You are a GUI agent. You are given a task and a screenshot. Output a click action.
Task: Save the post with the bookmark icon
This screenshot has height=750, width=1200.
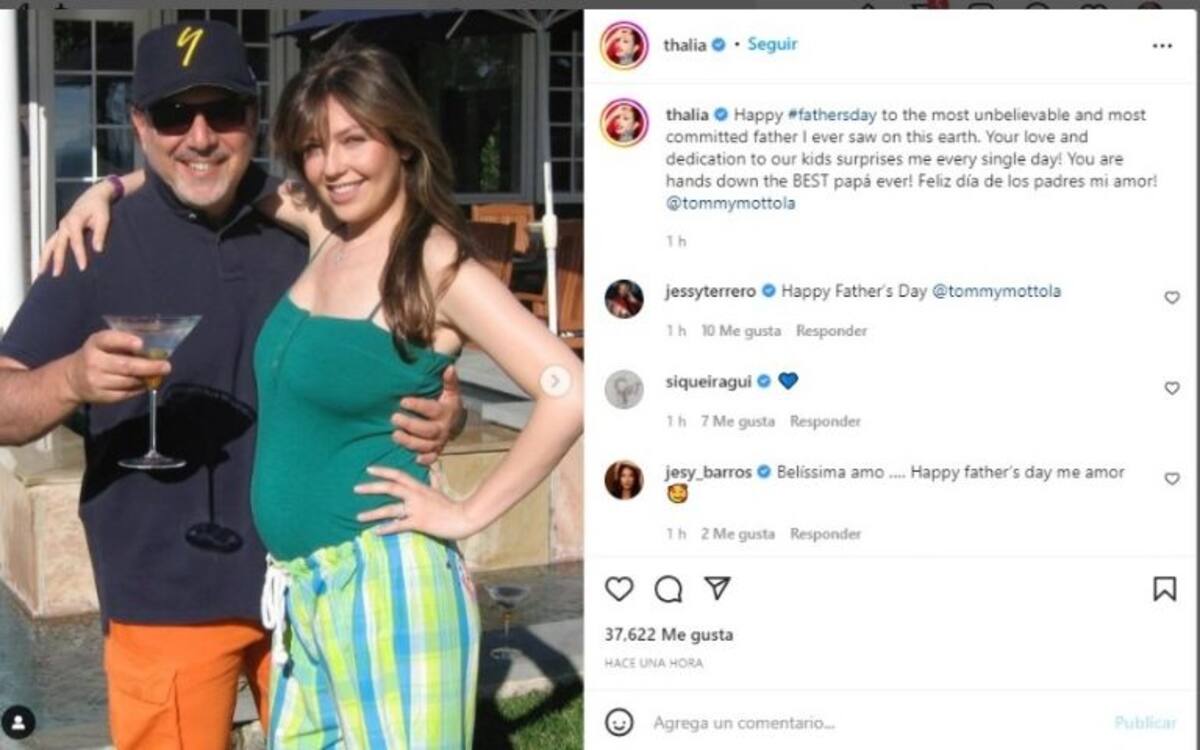[1165, 589]
